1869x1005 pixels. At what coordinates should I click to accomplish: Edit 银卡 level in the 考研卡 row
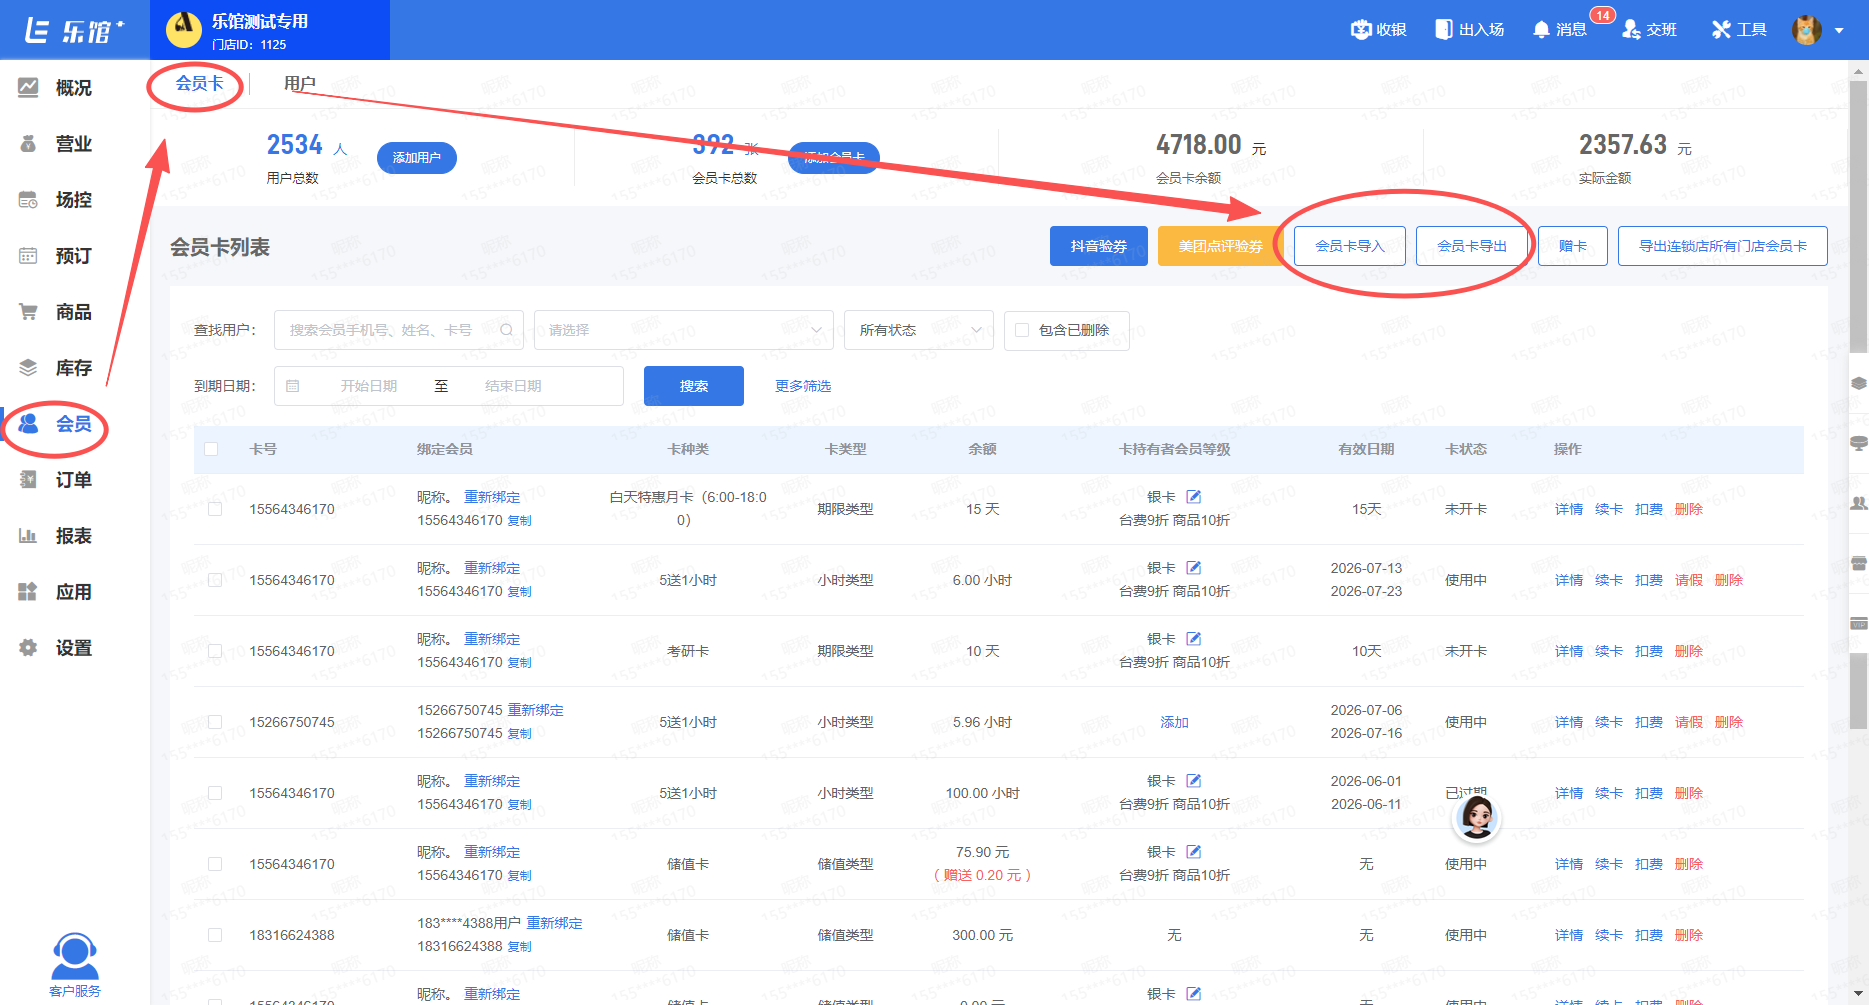[1193, 639]
